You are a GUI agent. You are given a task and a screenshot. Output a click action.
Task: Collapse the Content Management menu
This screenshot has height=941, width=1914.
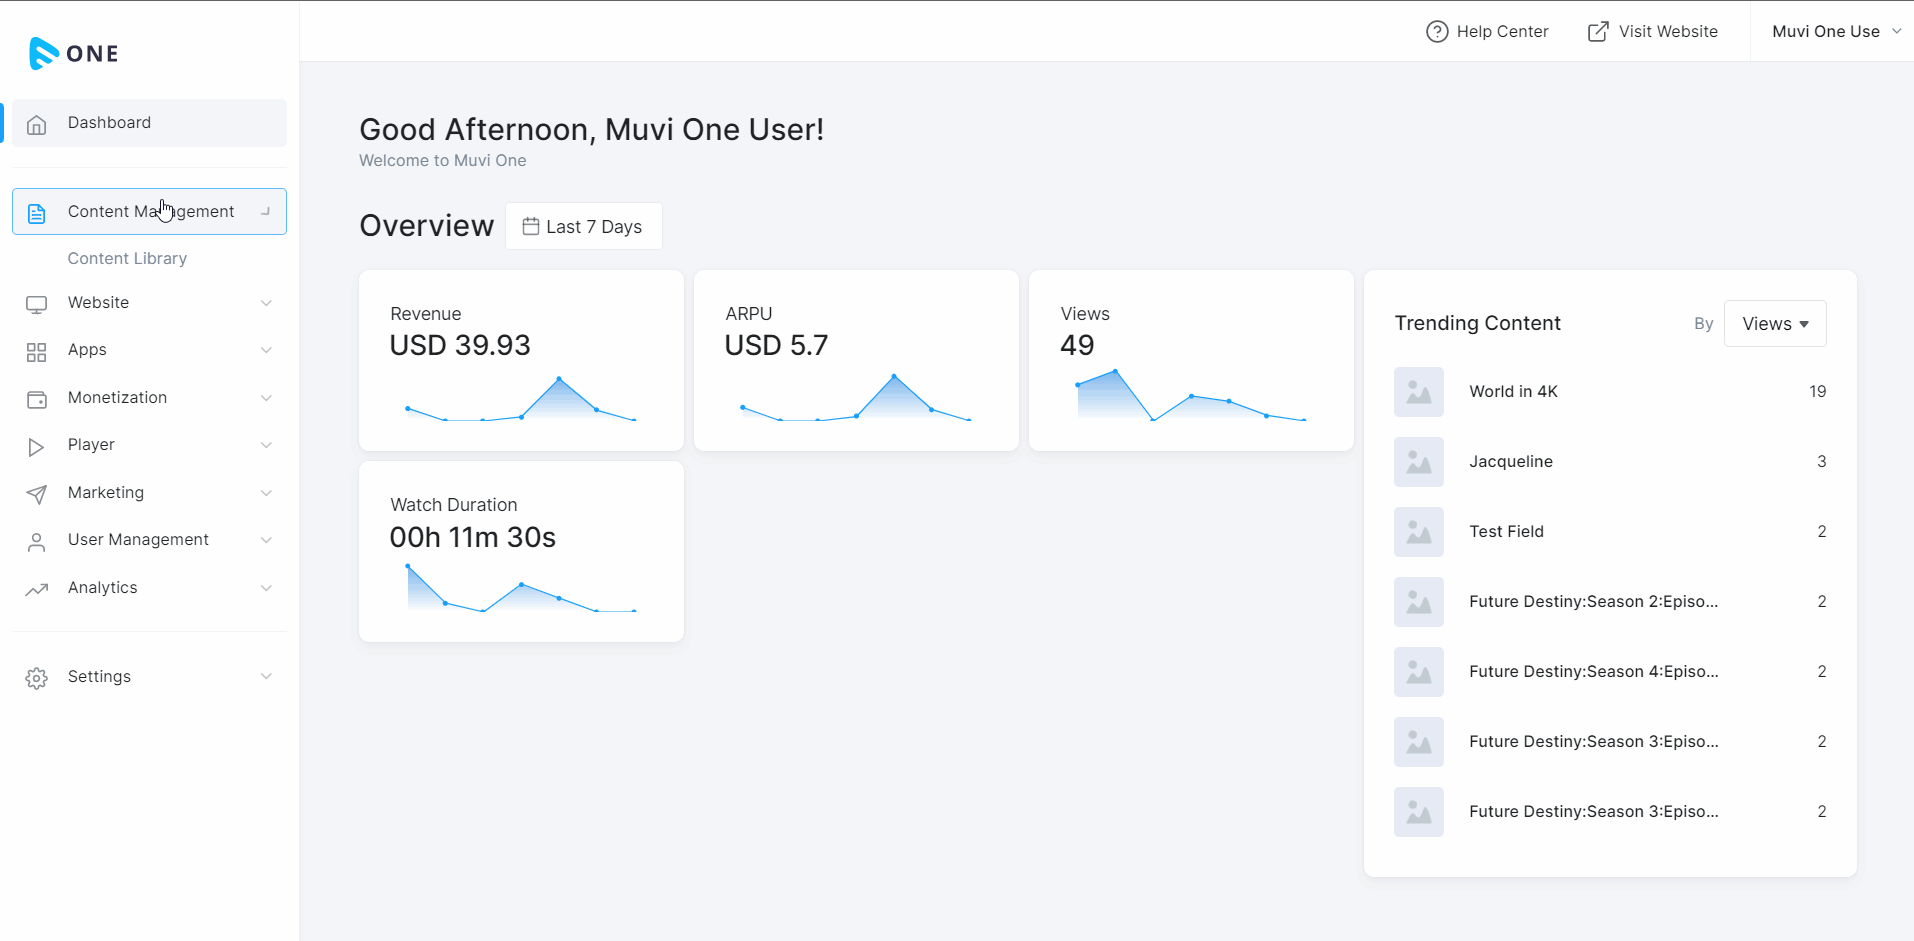tap(265, 212)
